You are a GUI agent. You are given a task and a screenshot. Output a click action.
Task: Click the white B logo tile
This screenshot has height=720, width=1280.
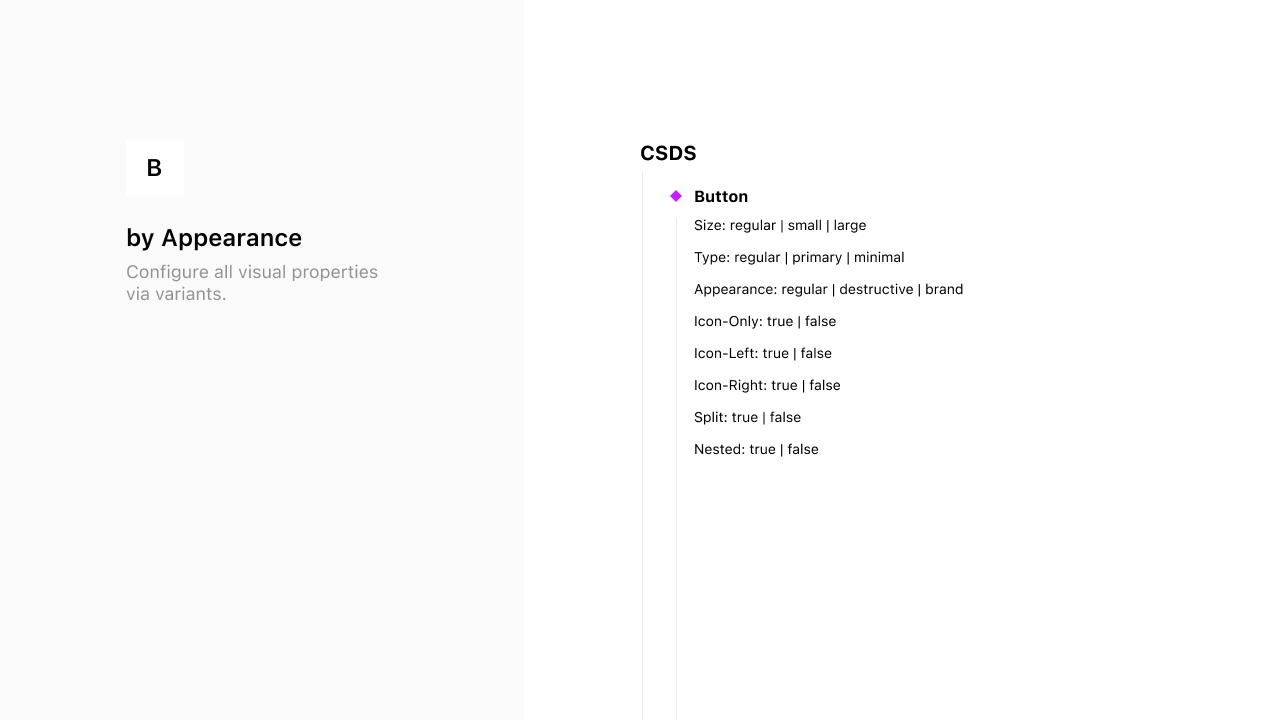pyautogui.click(x=155, y=168)
